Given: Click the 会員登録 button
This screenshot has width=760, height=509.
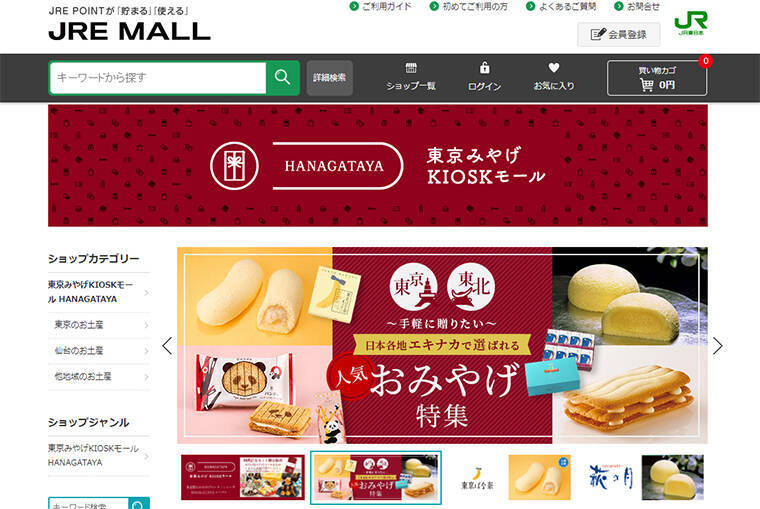Looking at the screenshot, I should point(618,34).
